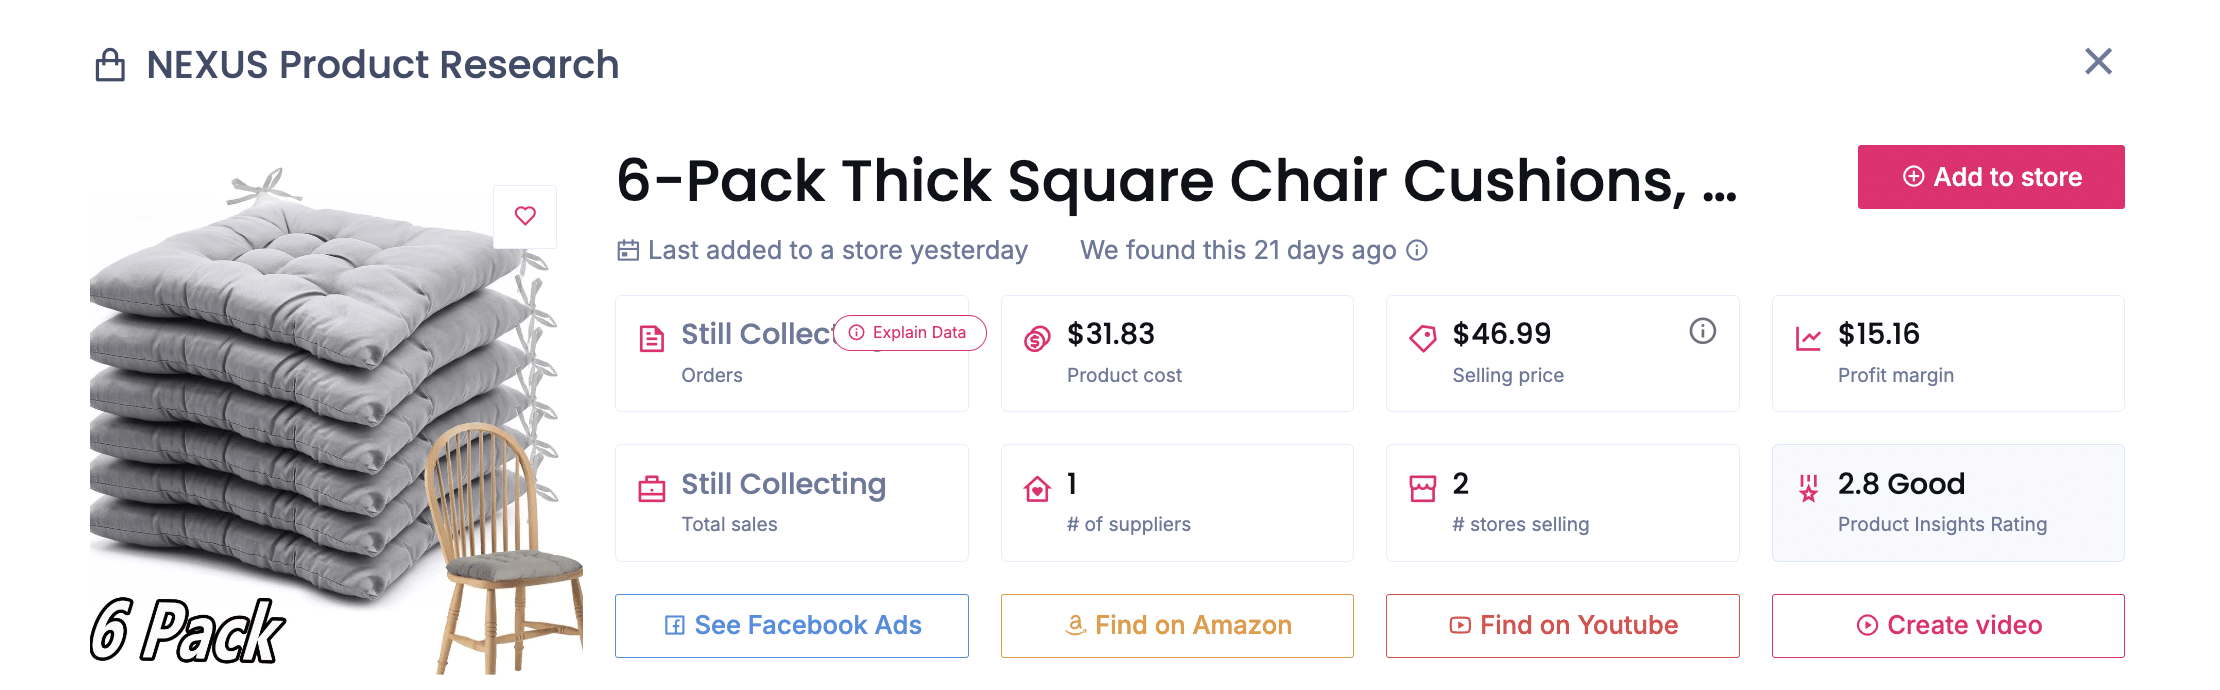
Task: Click the suppliers house icon
Action: click(x=1037, y=489)
